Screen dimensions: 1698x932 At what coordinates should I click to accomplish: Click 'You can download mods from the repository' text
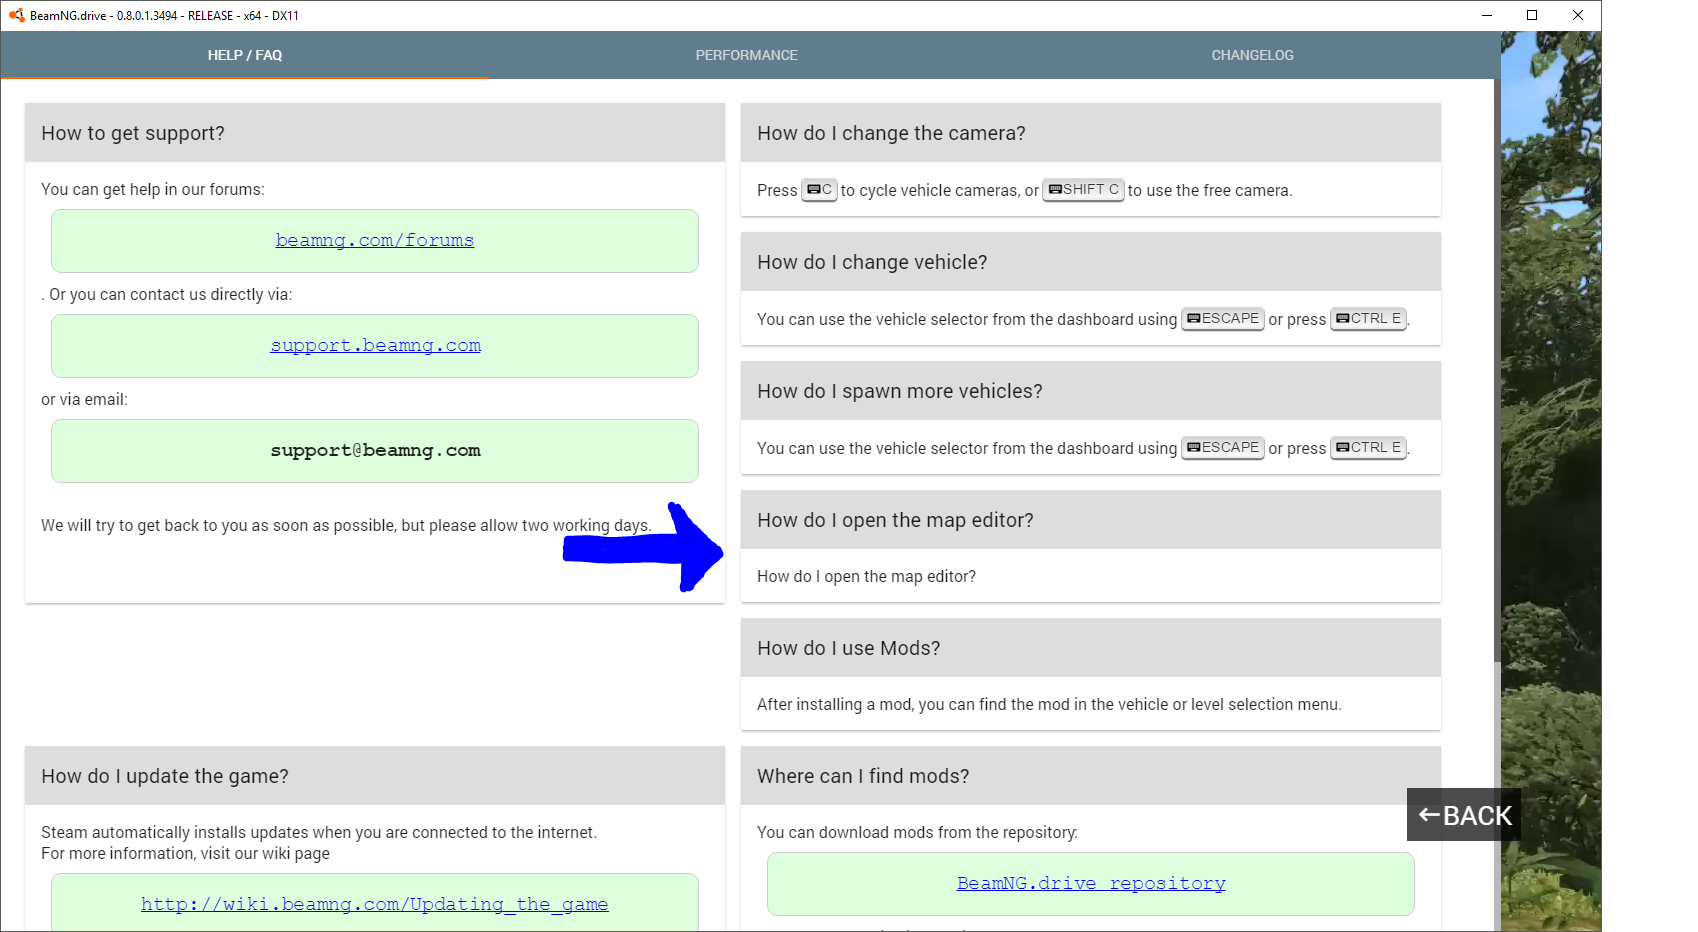(x=917, y=833)
